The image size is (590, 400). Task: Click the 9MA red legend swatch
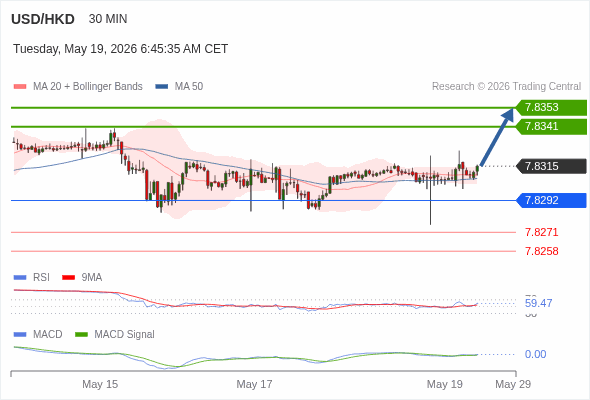tap(68, 278)
